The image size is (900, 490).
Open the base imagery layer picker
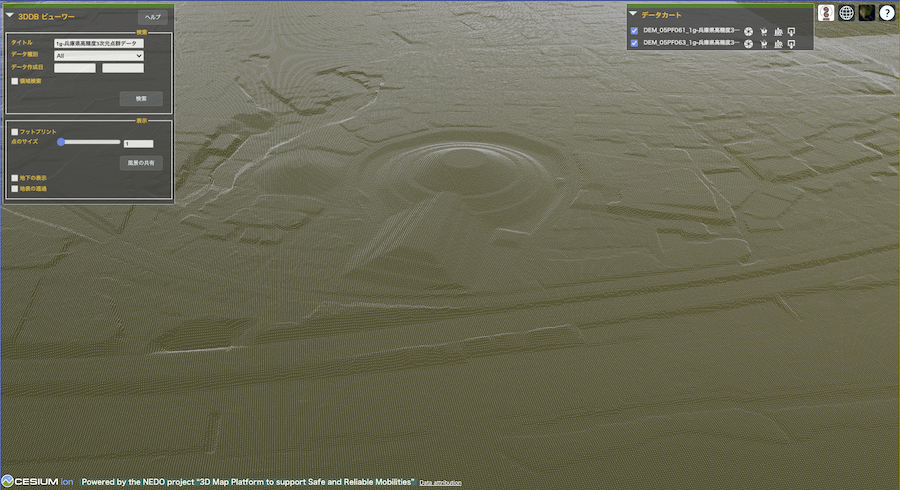867,13
